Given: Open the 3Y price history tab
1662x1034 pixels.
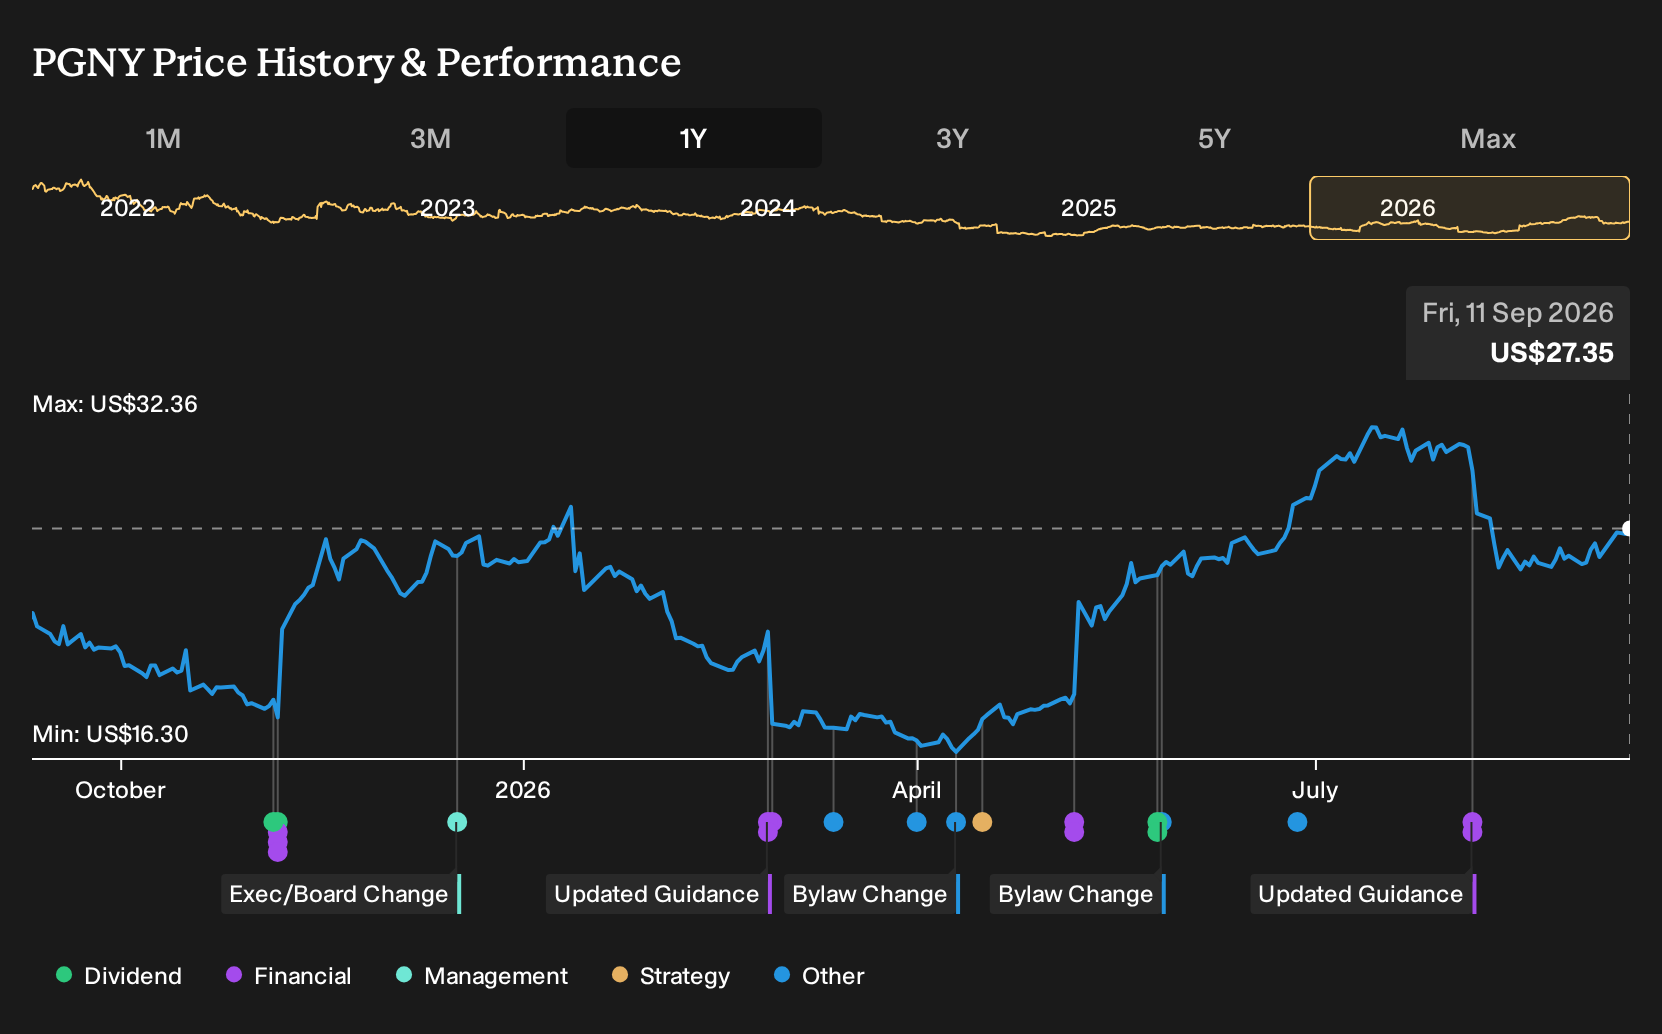Looking at the screenshot, I should point(952,138).
